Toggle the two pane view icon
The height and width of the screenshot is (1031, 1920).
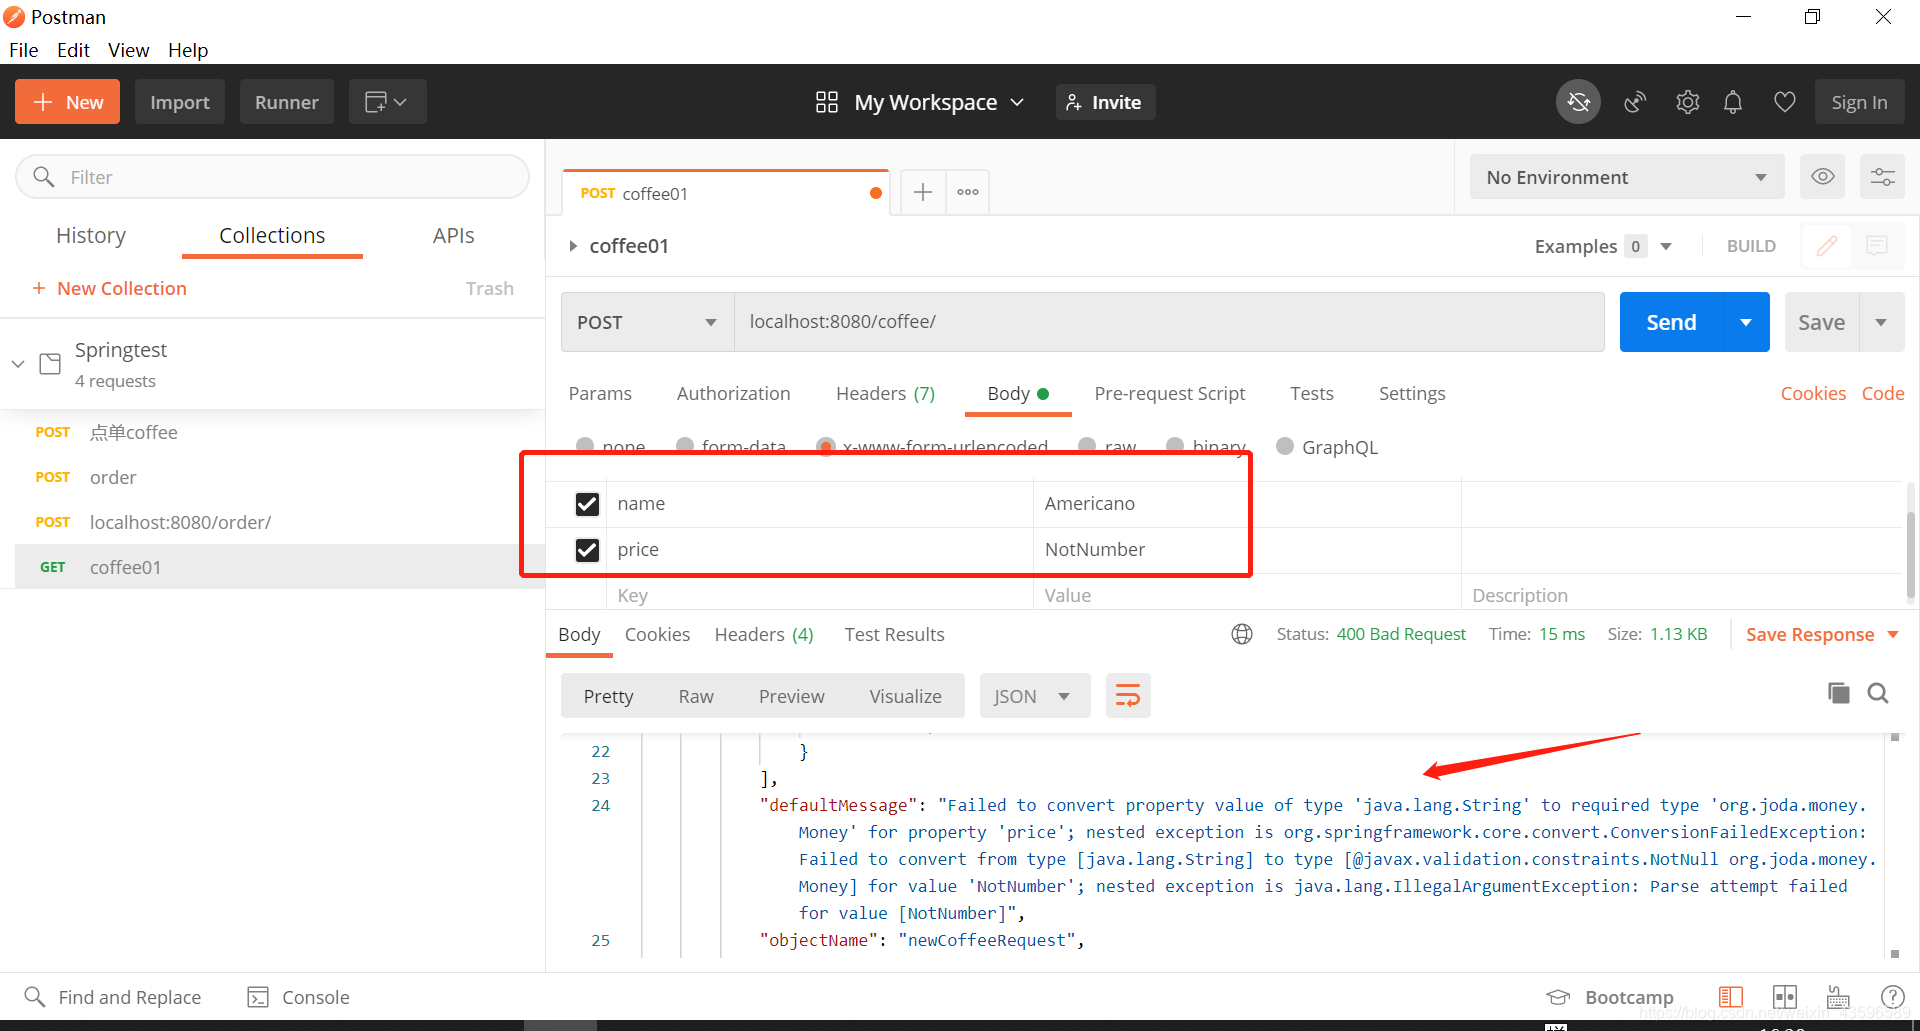tap(1785, 997)
